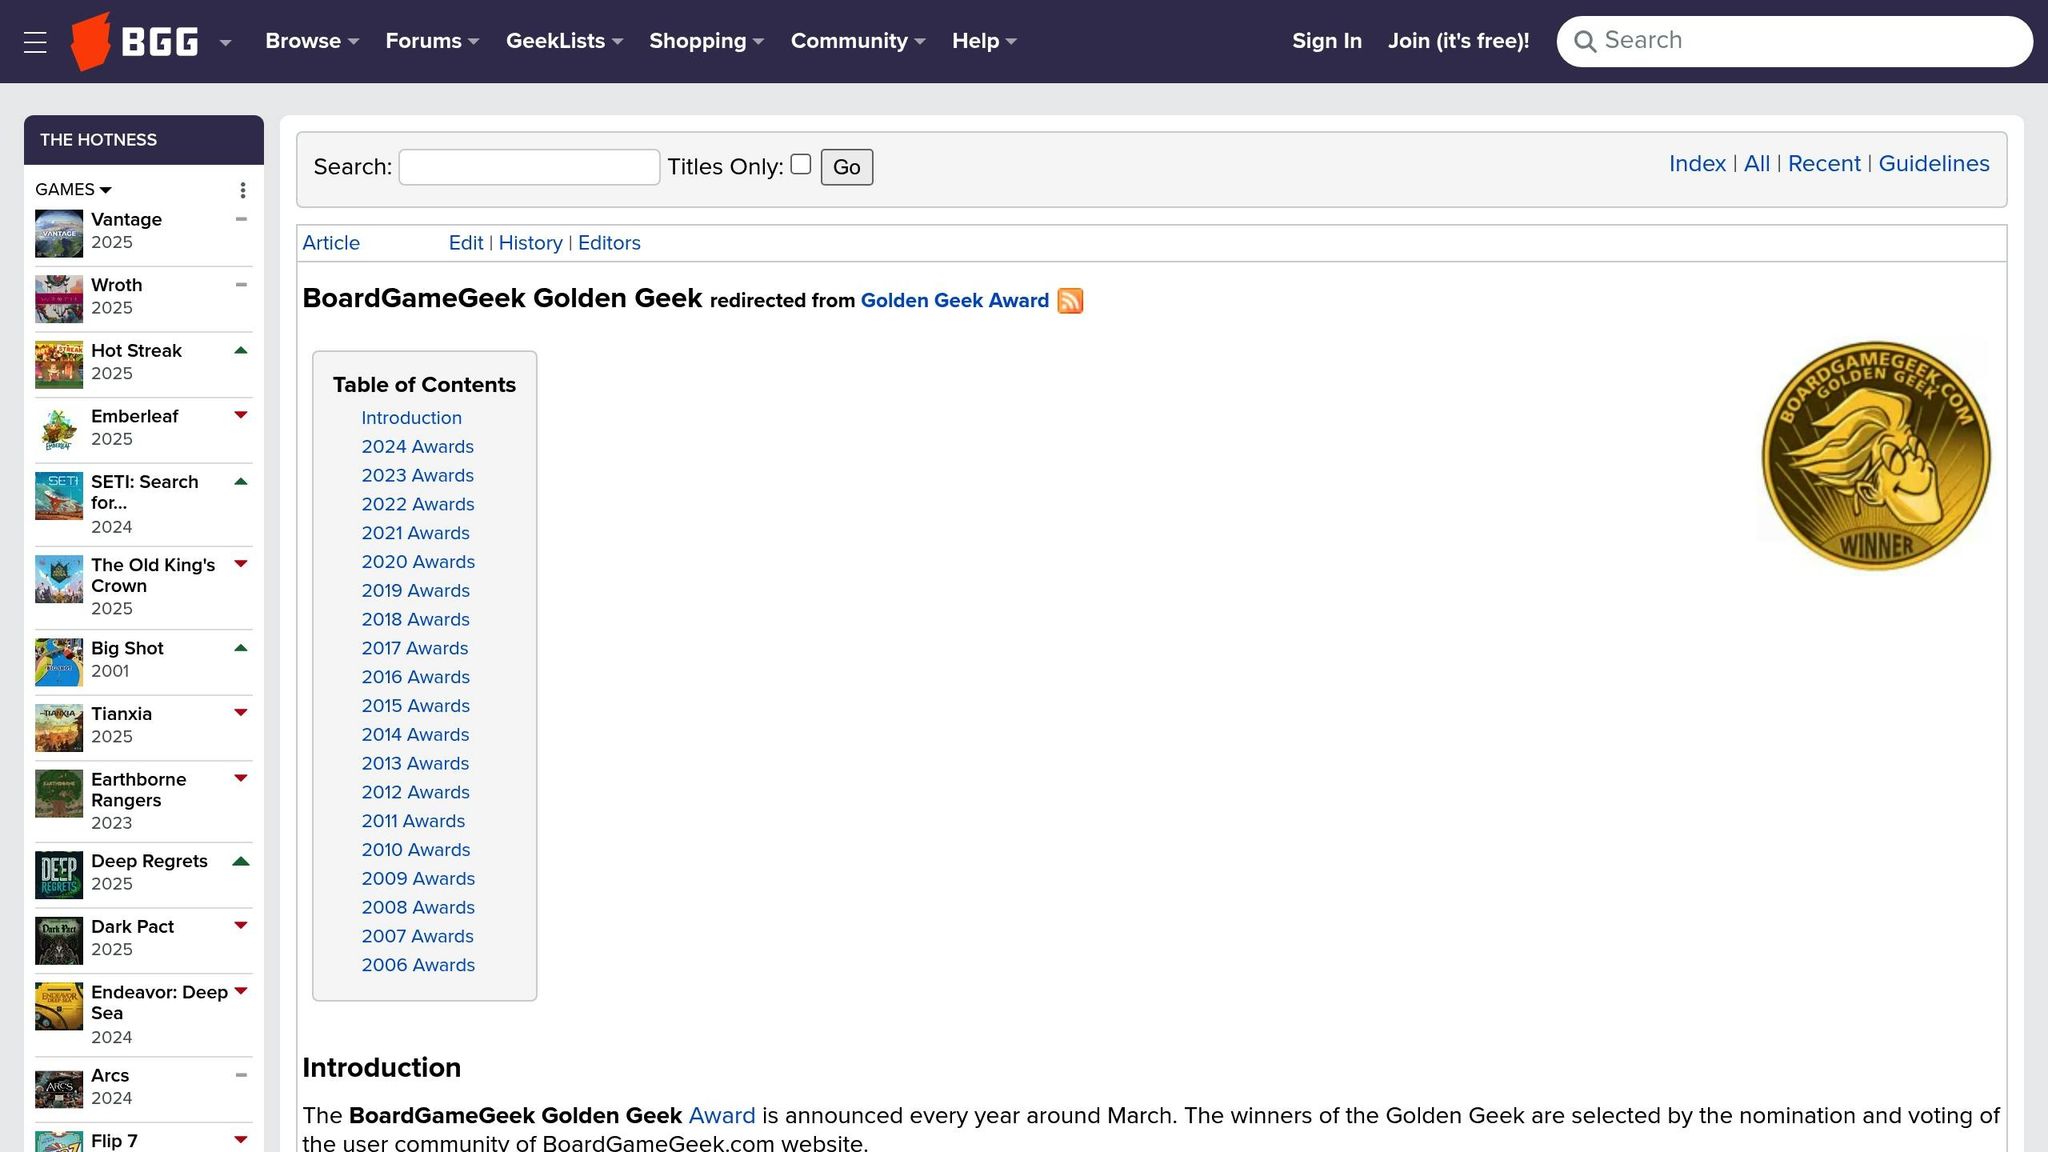This screenshot has height=1152, width=2048.
Task: Select the Article tab
Action: 331,243
